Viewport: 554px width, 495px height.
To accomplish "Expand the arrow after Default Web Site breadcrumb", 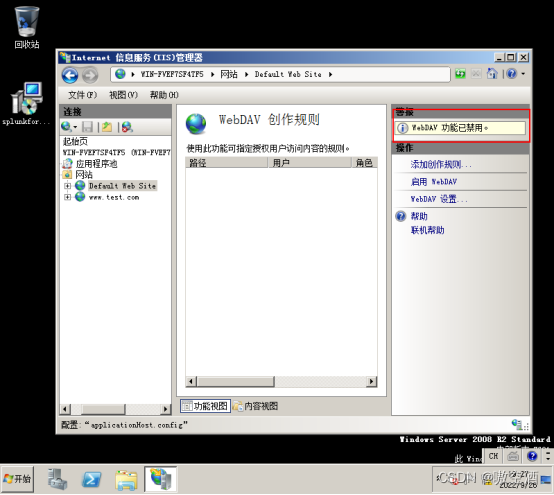I will 330,74.
